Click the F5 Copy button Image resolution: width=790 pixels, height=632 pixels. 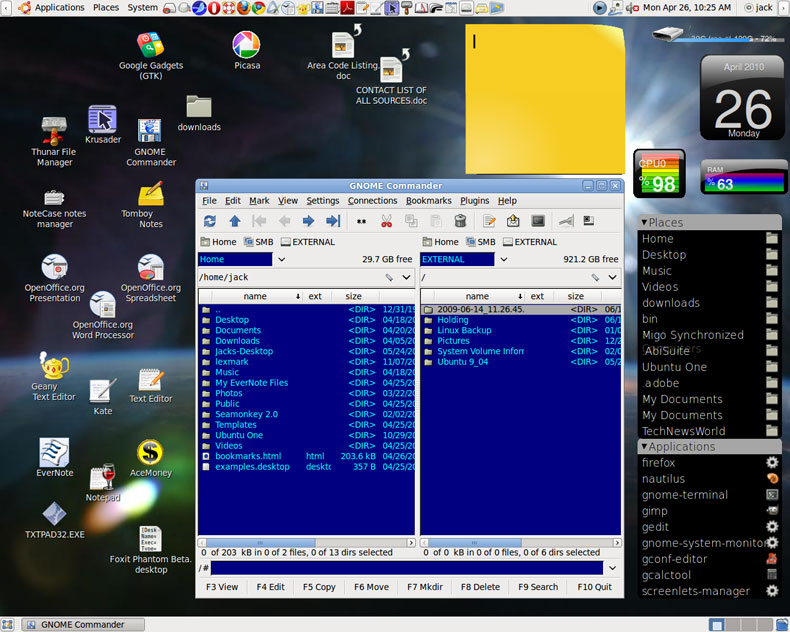(319, 587)
